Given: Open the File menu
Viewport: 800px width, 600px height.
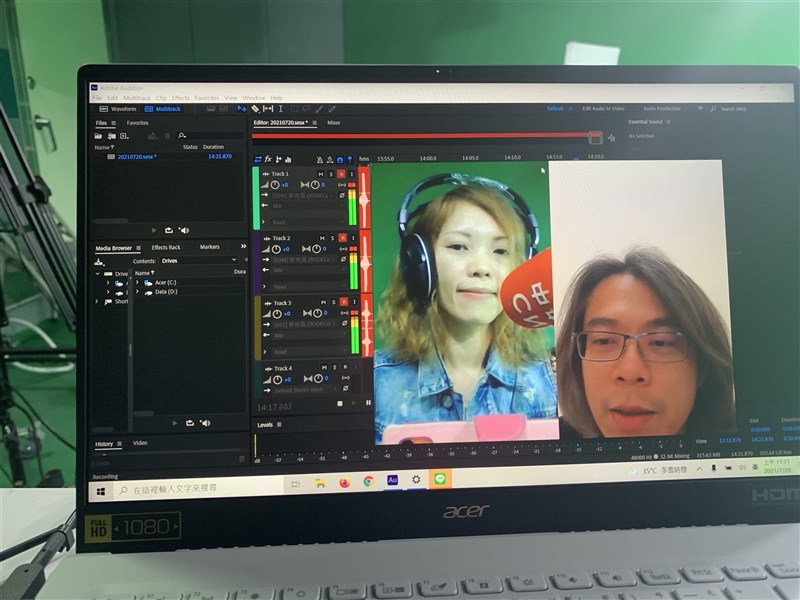Looking at the screenshot, I should [96, 97].
